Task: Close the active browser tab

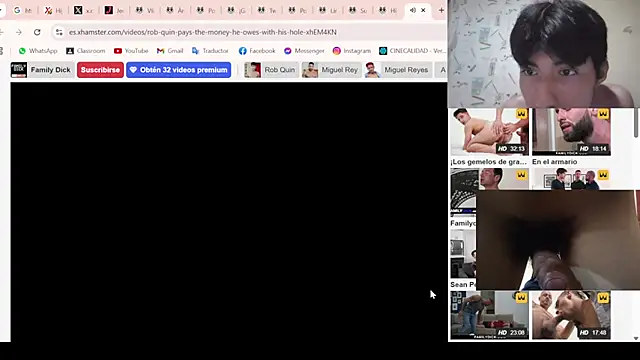Action: [423, 10]
